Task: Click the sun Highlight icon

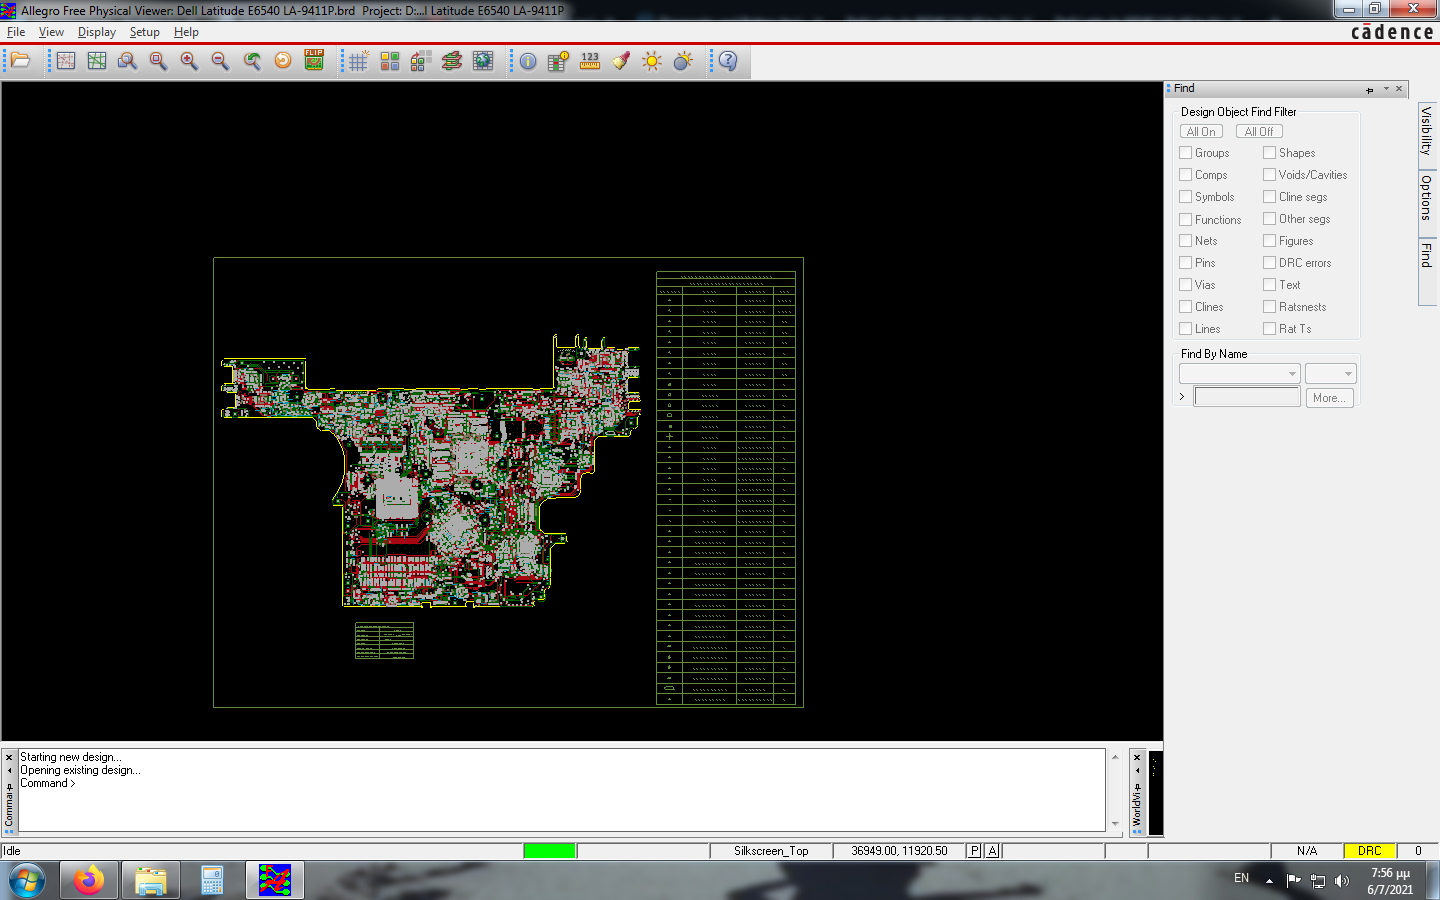Action: point(652,61)
